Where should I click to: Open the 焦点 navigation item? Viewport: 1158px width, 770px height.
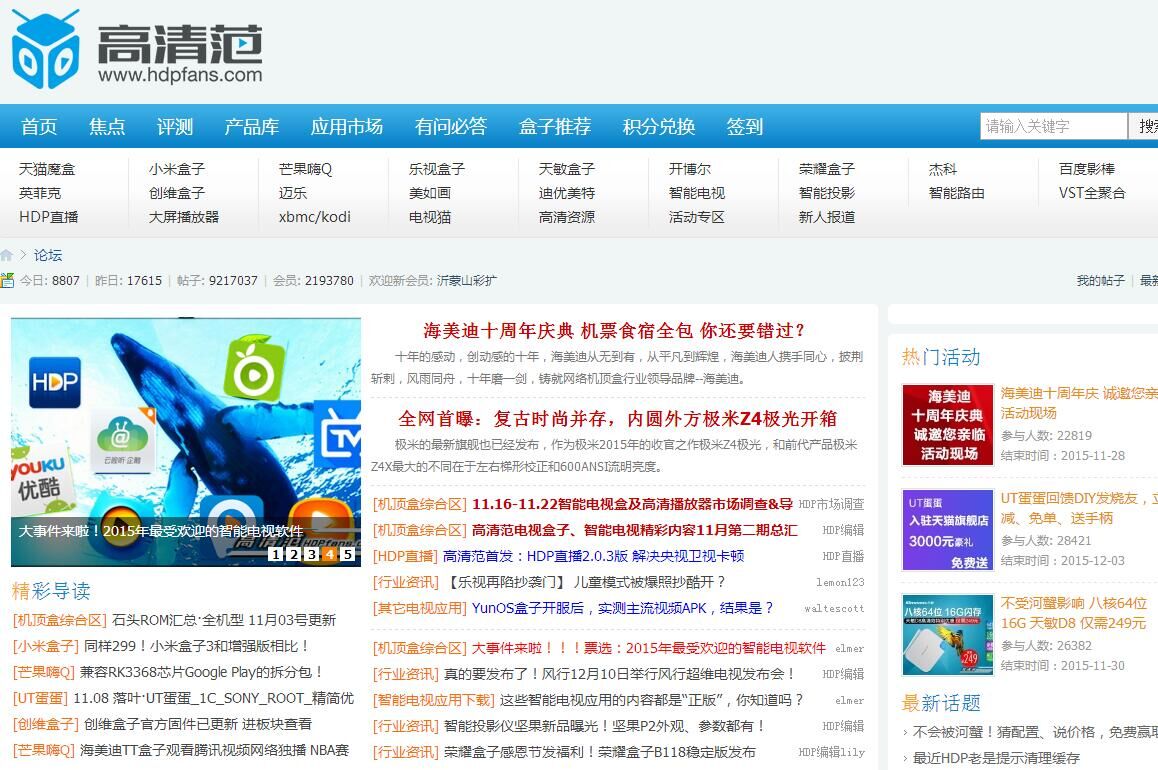tap(107, 127)
